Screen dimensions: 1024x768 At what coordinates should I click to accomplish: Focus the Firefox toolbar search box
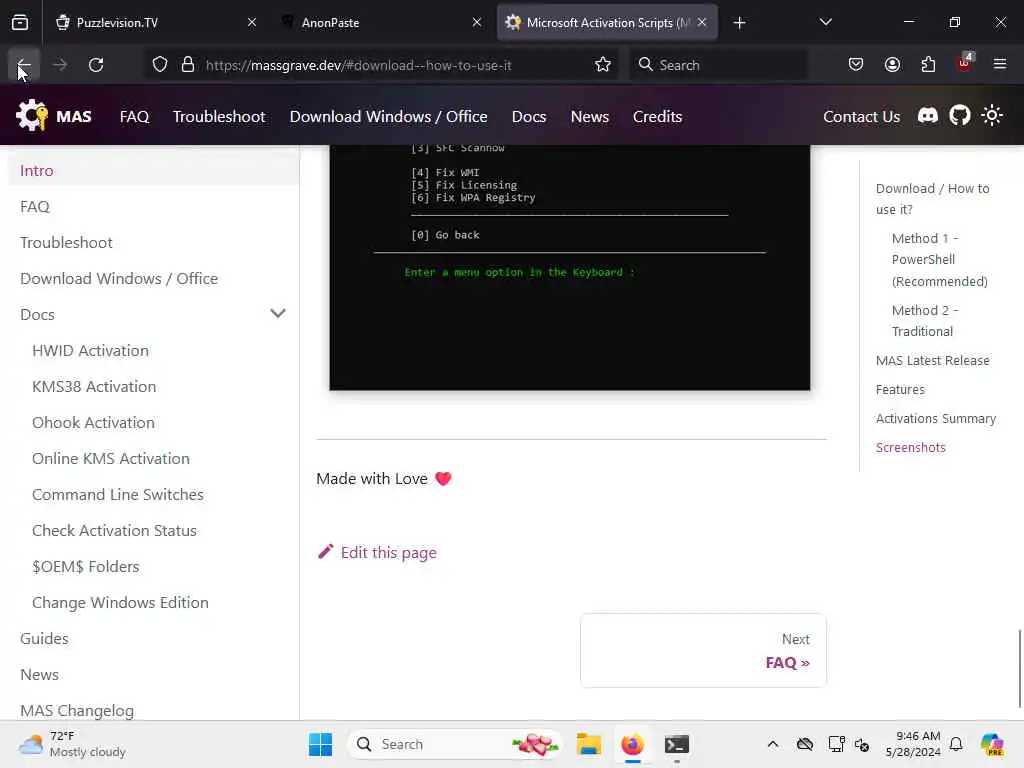coord(718,65)
